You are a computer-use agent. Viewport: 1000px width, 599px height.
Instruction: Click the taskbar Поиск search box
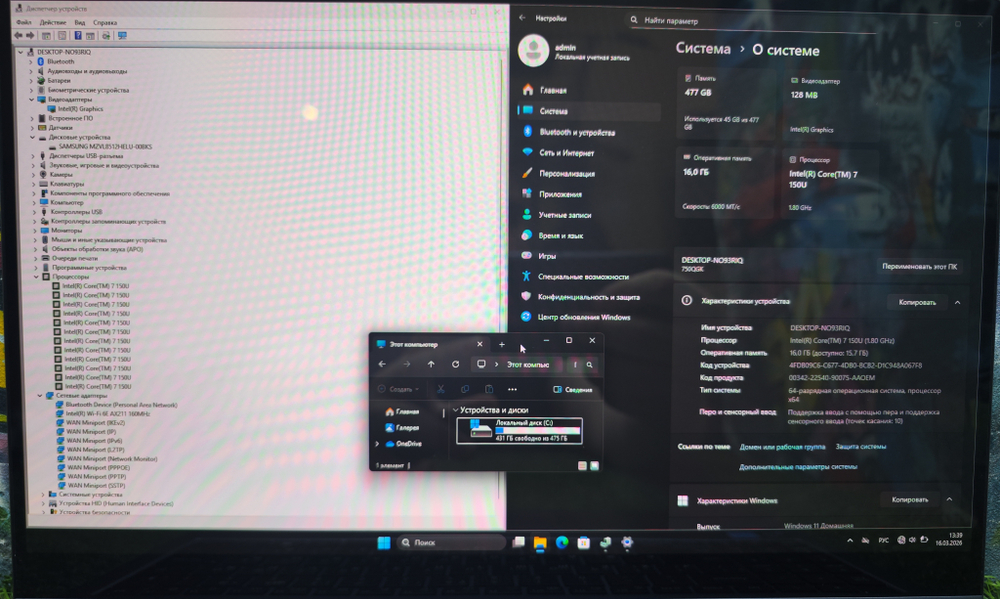point(451,542)
